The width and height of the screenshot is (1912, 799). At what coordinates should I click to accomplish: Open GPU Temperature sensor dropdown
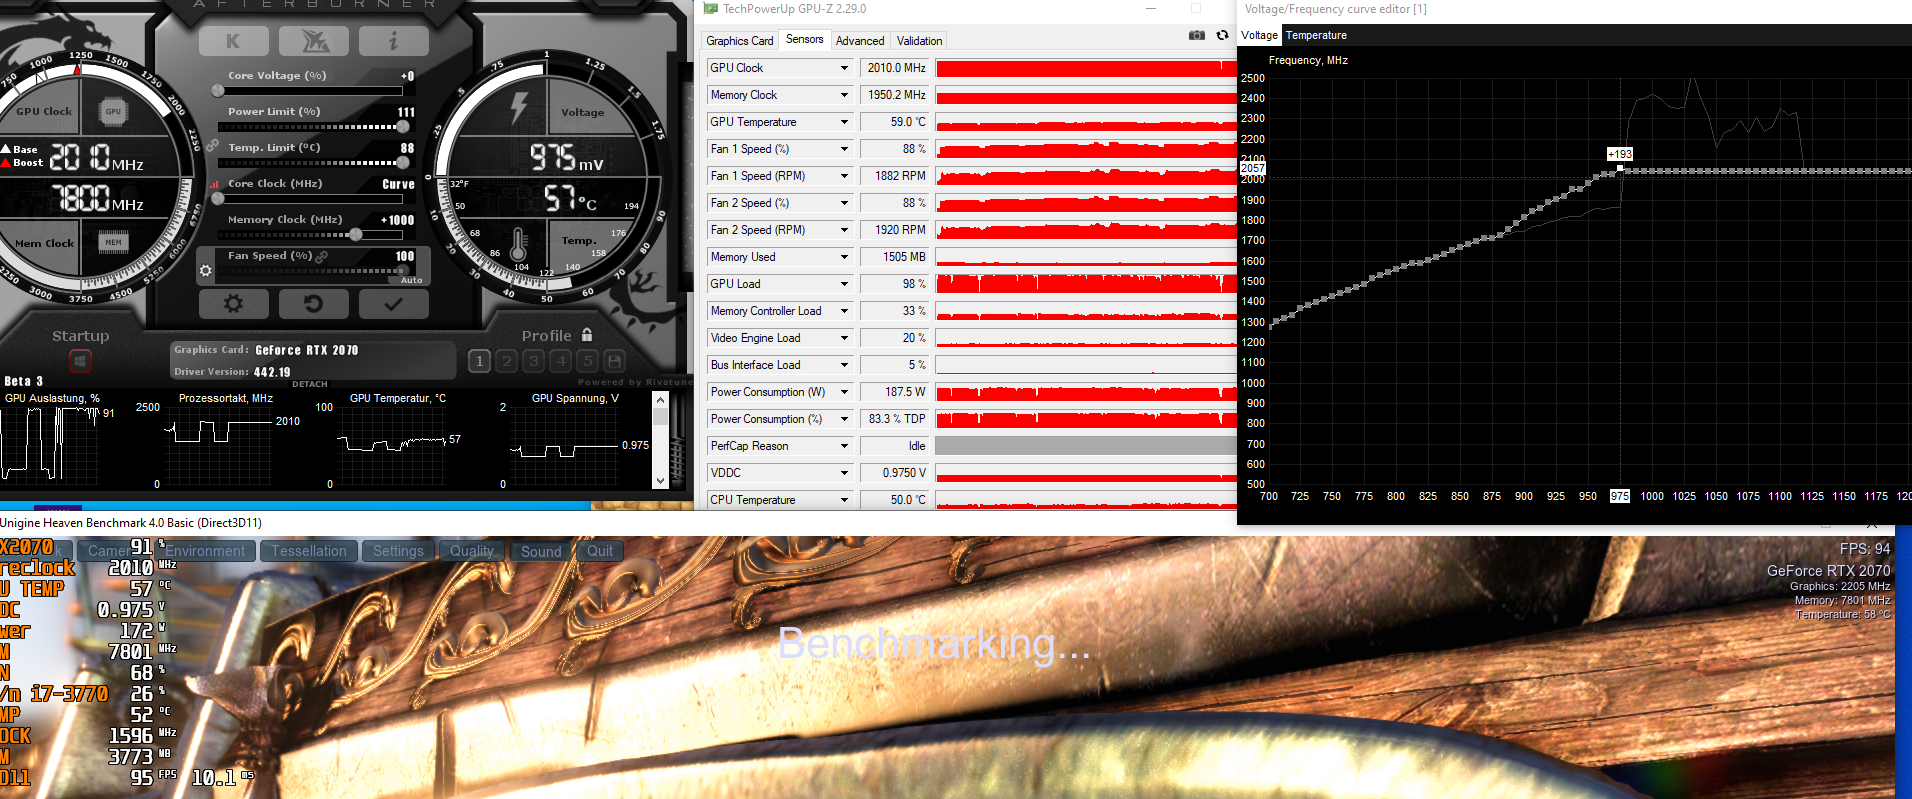click(844, 122)
